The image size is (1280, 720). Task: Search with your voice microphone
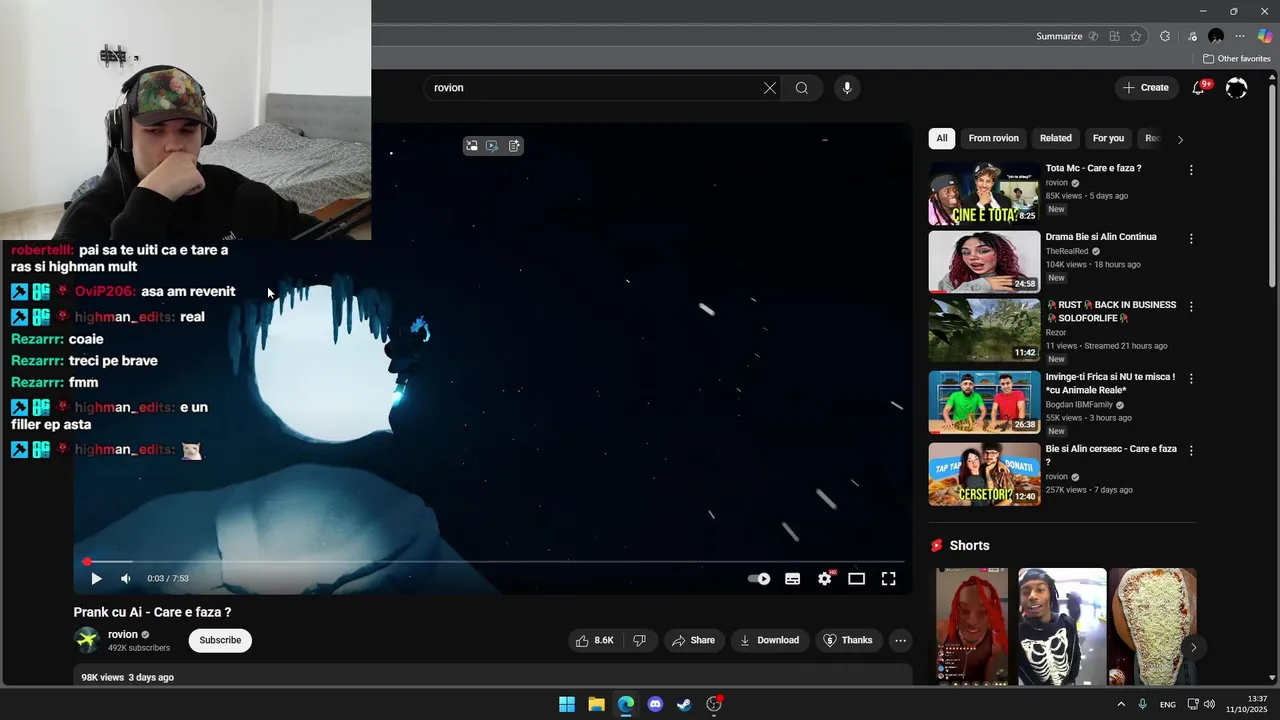847,88
